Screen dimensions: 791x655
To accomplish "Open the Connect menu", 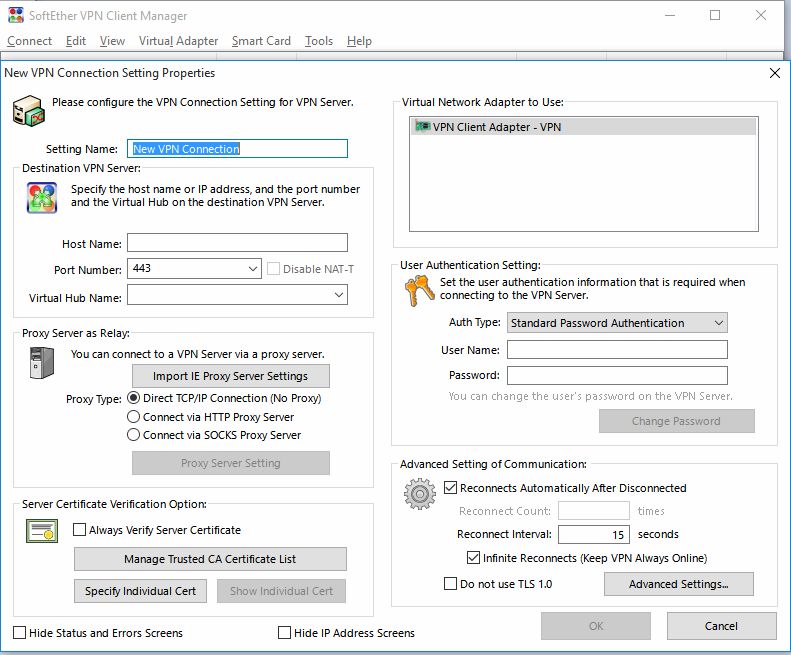I will [x=29, y=41].
